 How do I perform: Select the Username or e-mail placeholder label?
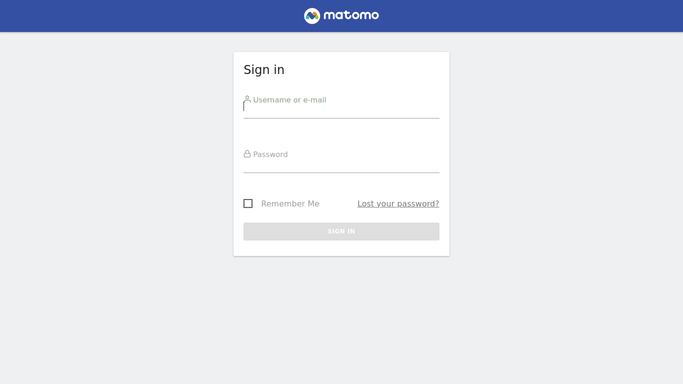click(290, 100)
